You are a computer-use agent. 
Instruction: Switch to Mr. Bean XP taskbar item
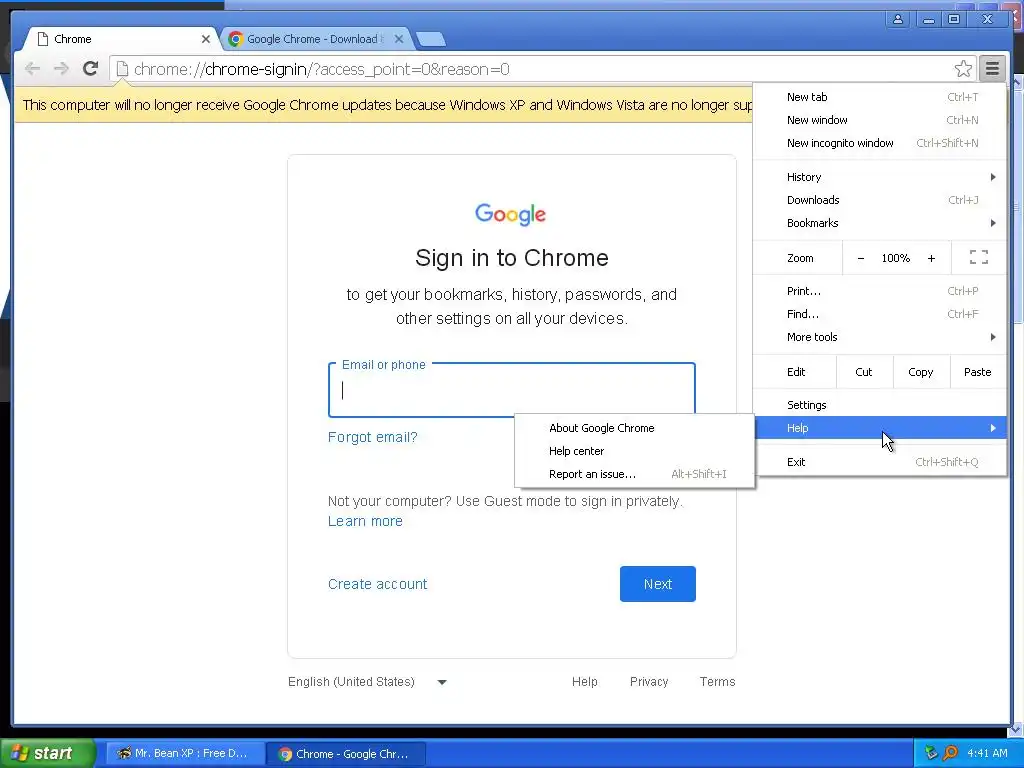(183, 754)
